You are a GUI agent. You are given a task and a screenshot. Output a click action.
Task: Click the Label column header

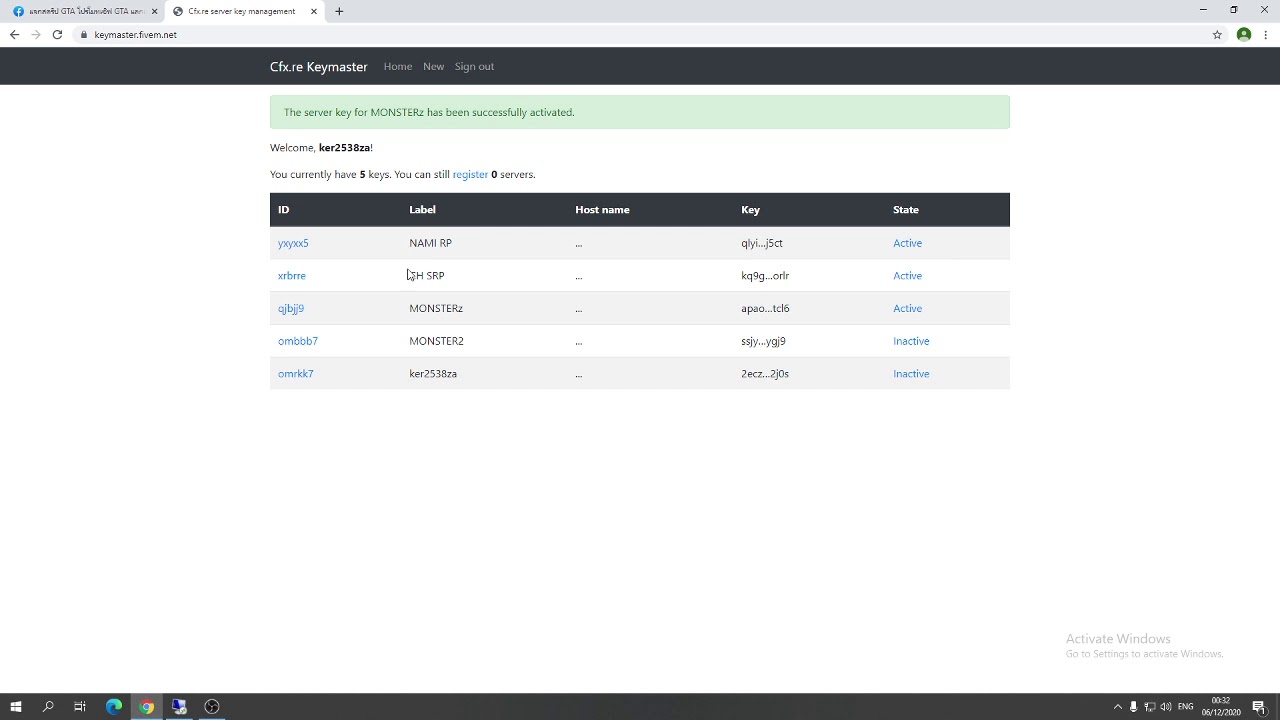click(422, 210)
